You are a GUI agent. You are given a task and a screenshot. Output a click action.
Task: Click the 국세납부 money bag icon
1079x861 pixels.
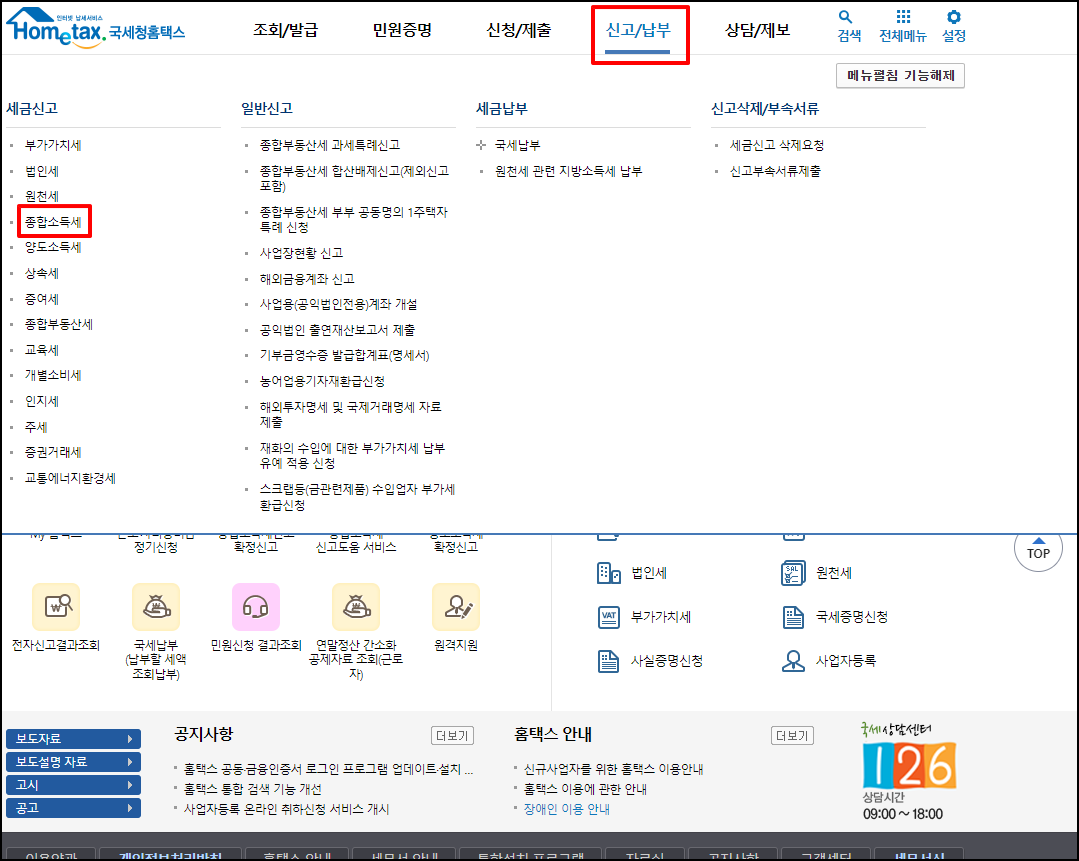[x=156, y=606]
